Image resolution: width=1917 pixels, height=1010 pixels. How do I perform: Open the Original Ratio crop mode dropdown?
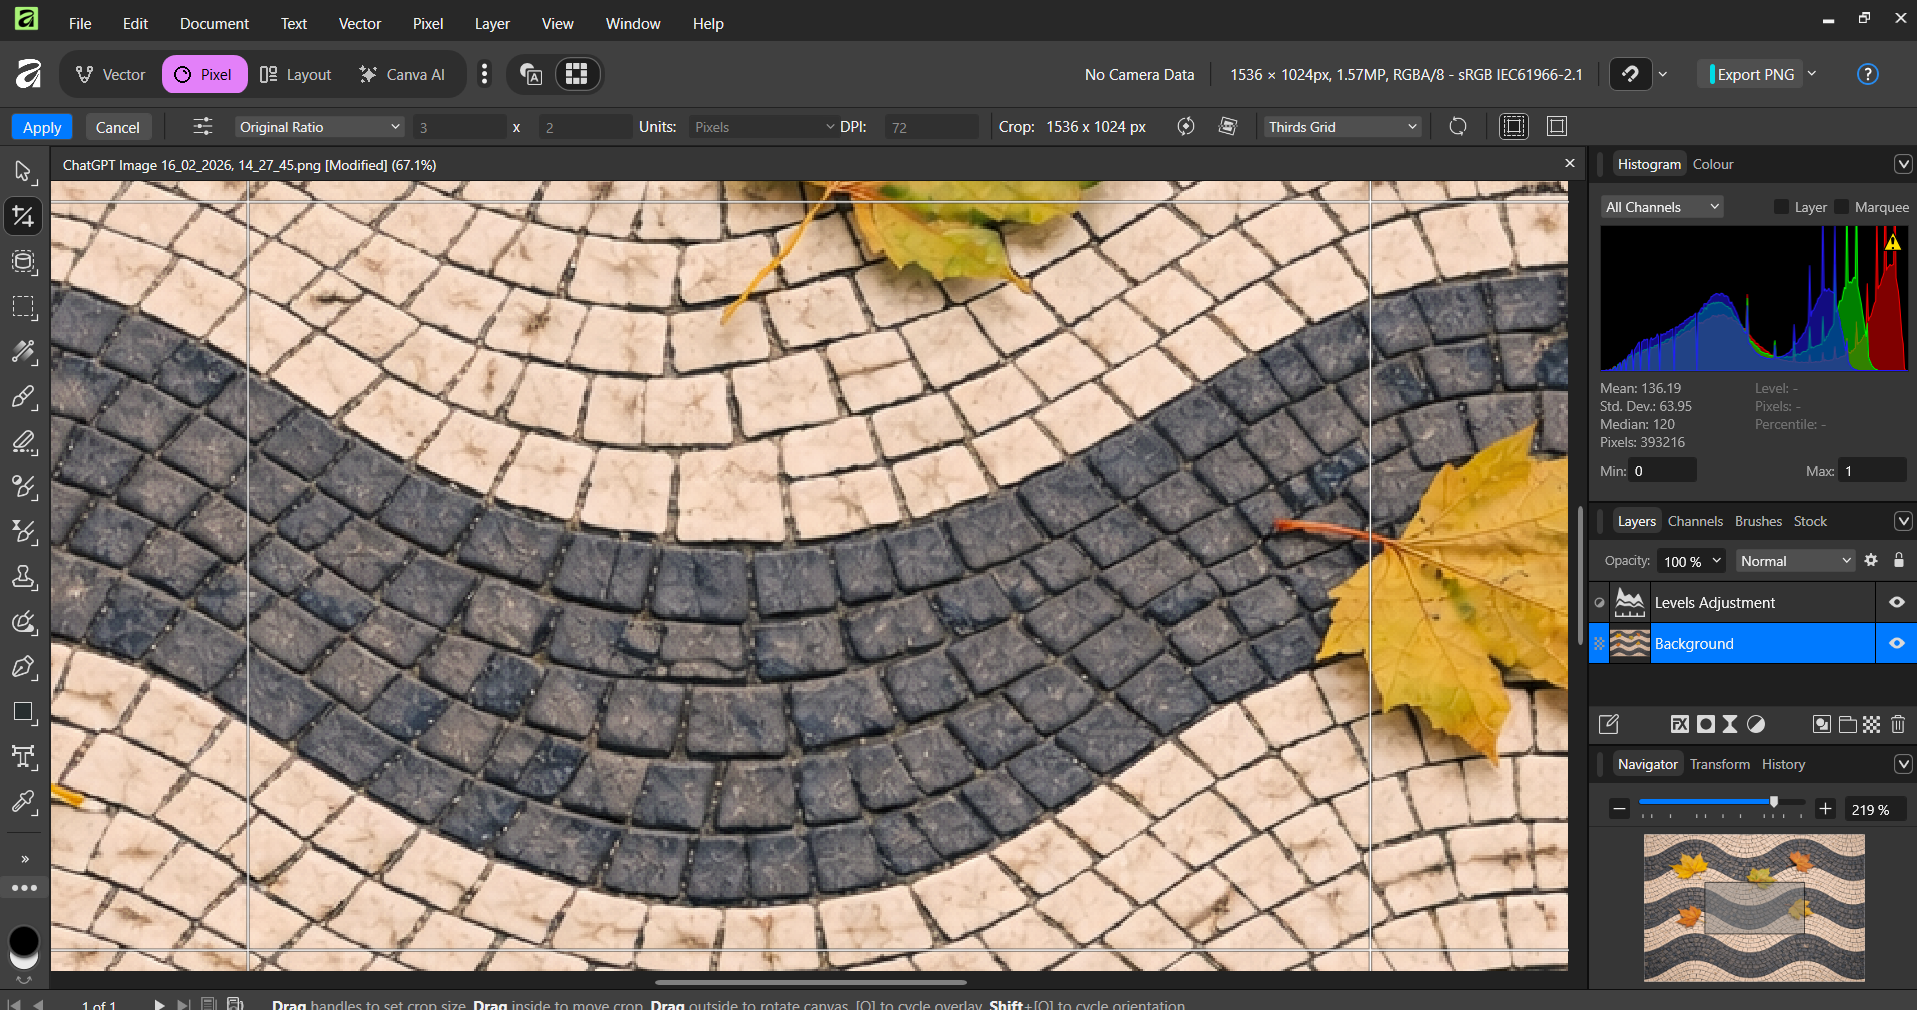(x=319, y=127)
